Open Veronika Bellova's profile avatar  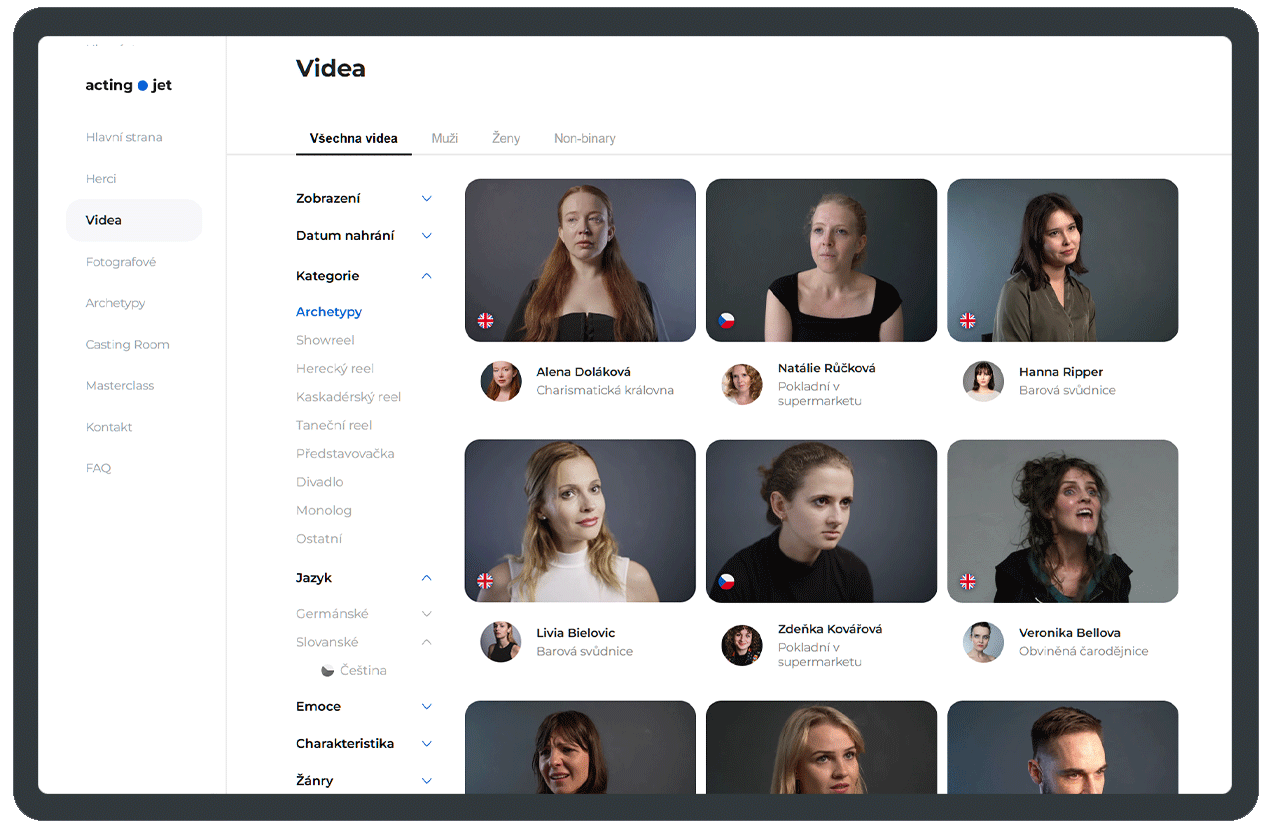[983, 642]
